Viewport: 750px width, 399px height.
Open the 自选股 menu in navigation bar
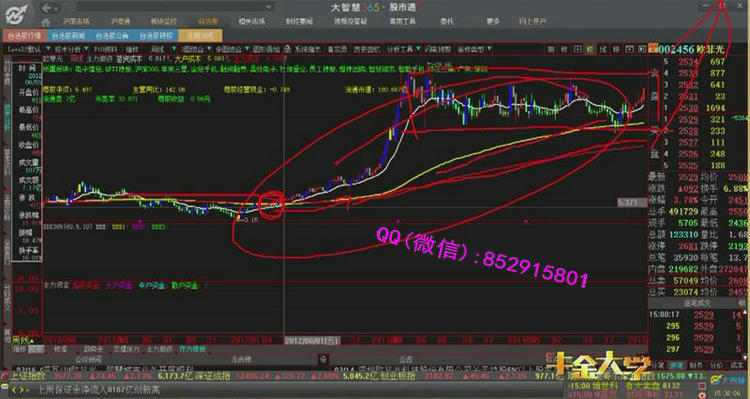pos(208,22)
